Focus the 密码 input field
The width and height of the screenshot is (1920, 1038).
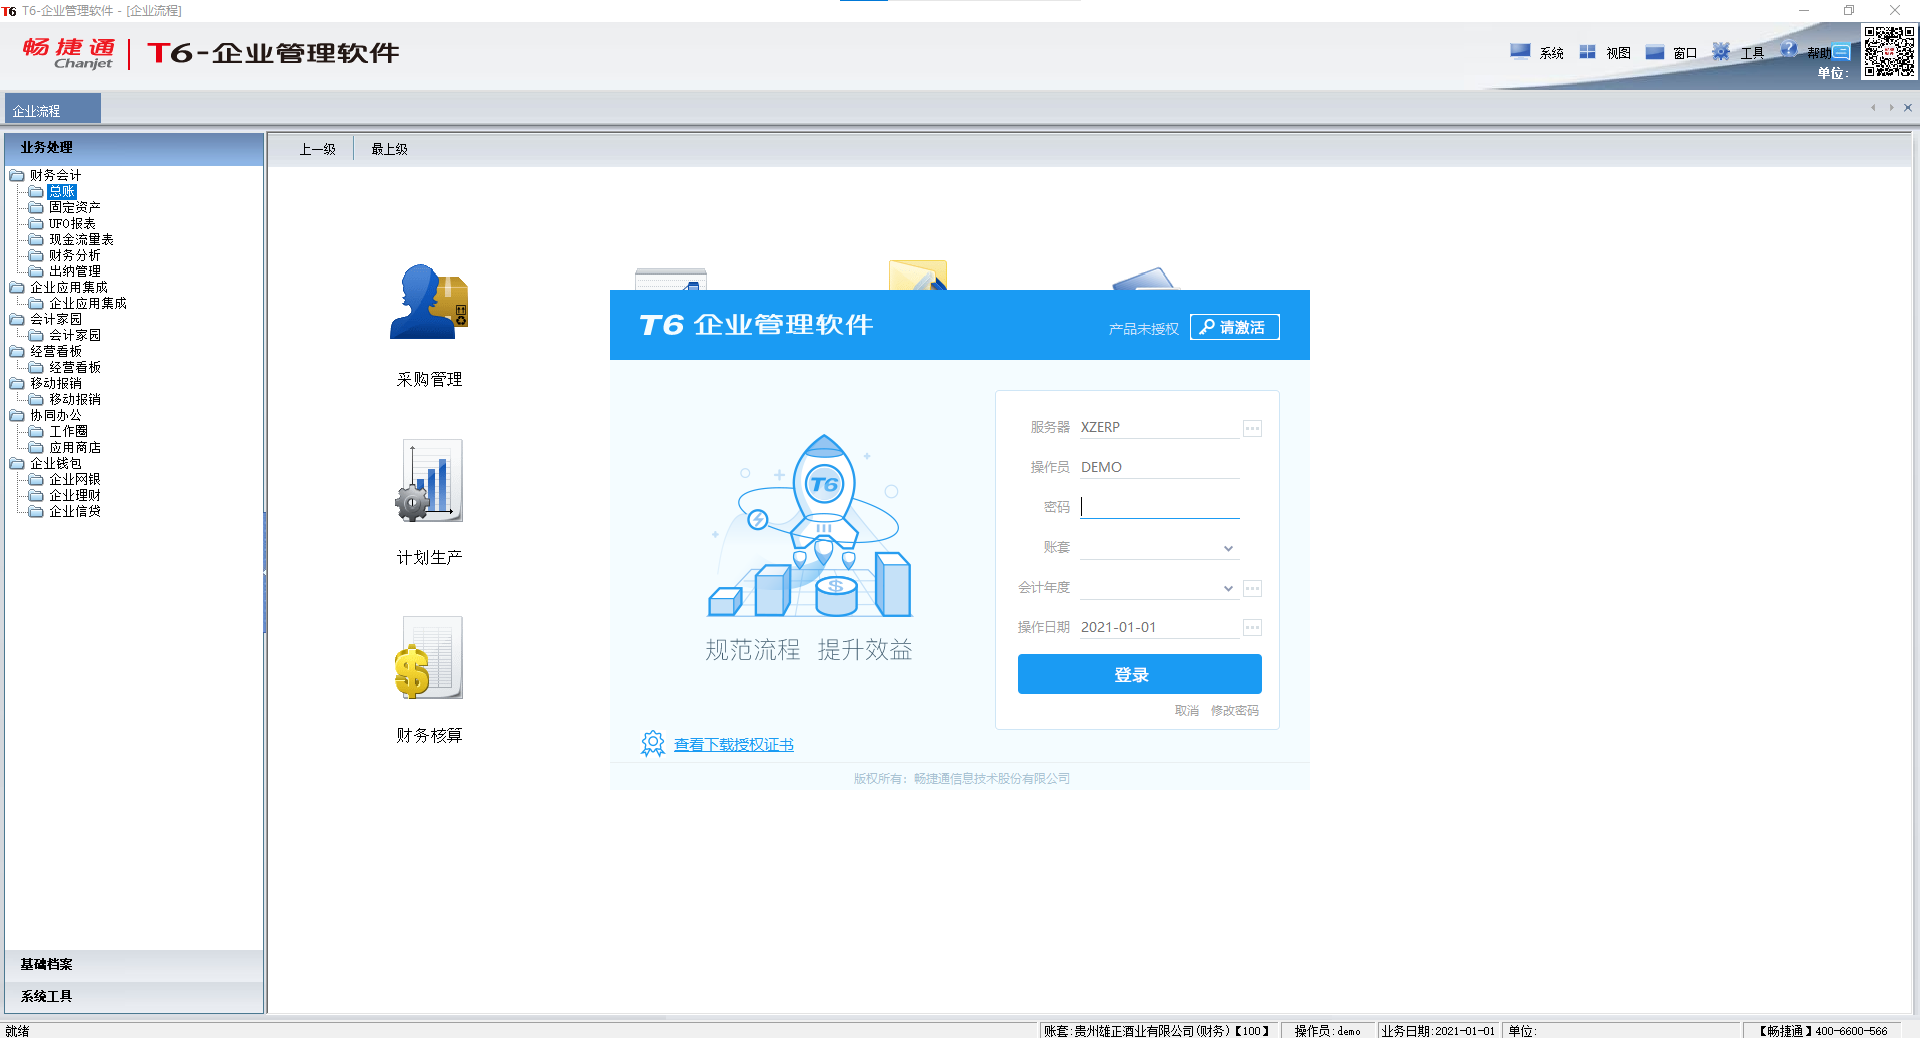(x=1159, y=507)
